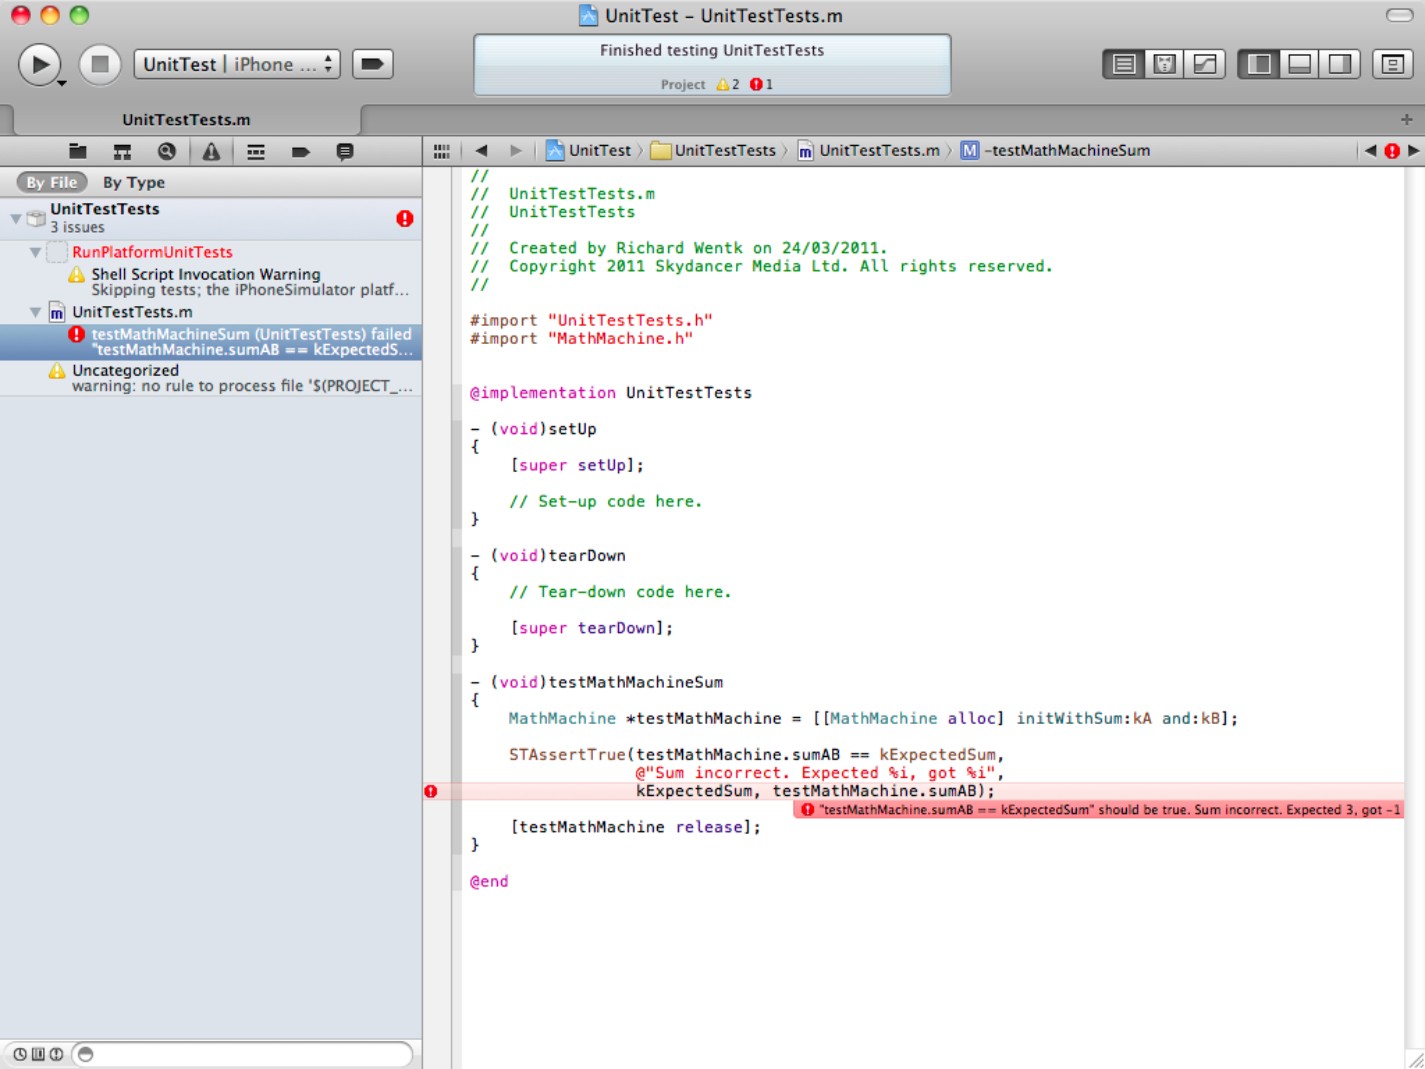This screenshot has height=1069, width=1425.
Task: Toggle the Utilities pane view button
Action: point(1339,64)
